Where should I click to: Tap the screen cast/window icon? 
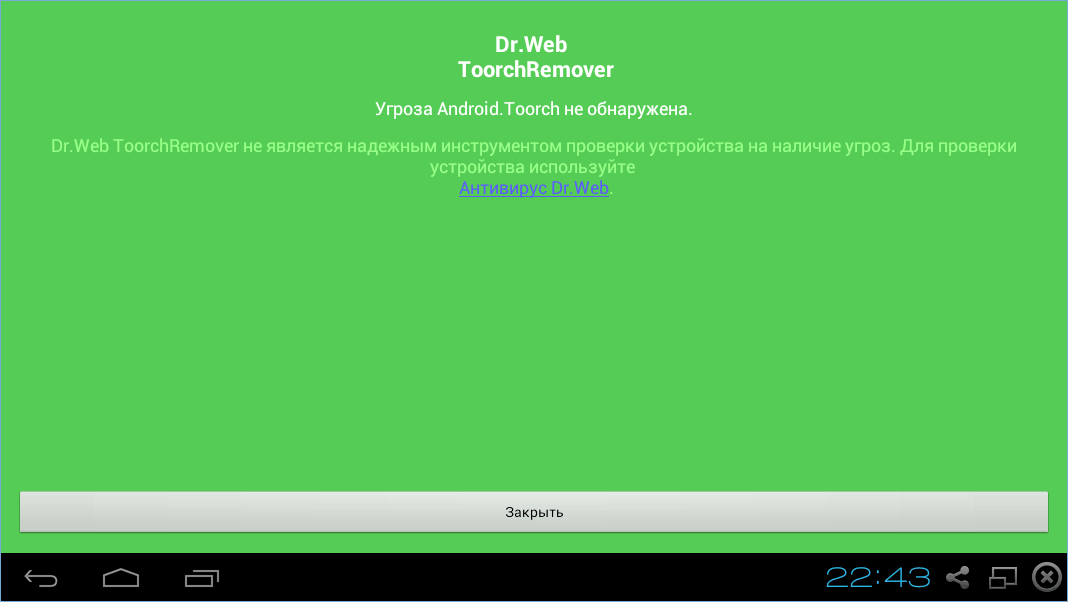(x=1003, y=577)
